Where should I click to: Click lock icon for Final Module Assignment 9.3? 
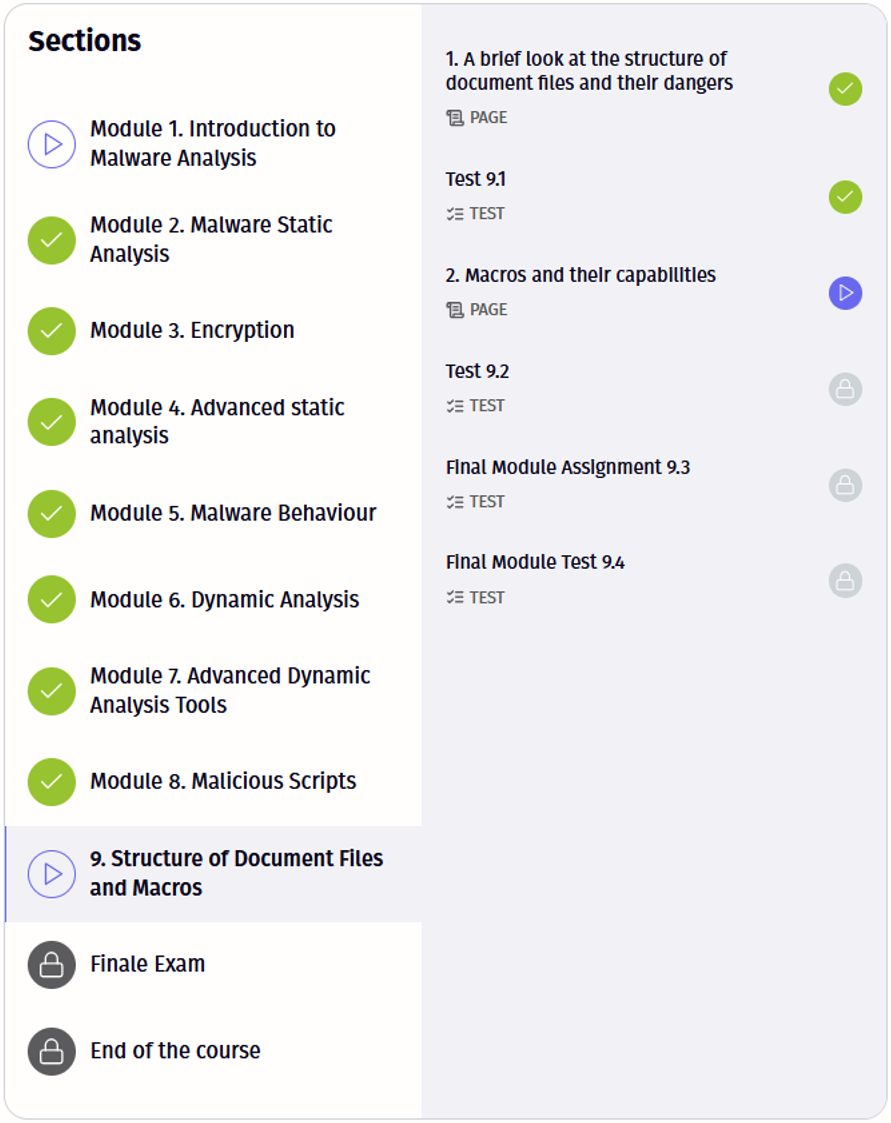point(845,485)
